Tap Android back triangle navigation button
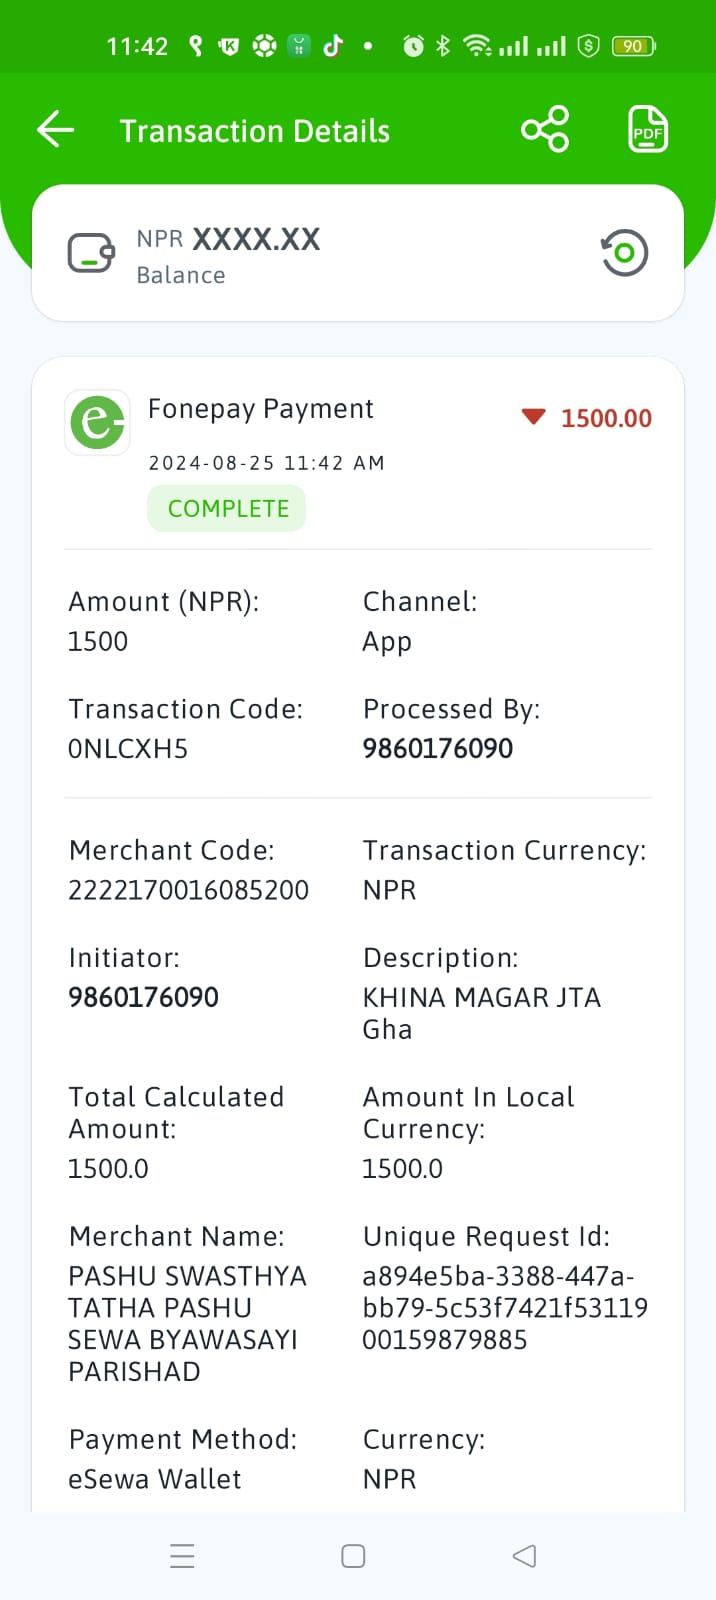716x1600 pixels. click(524, 1556)
